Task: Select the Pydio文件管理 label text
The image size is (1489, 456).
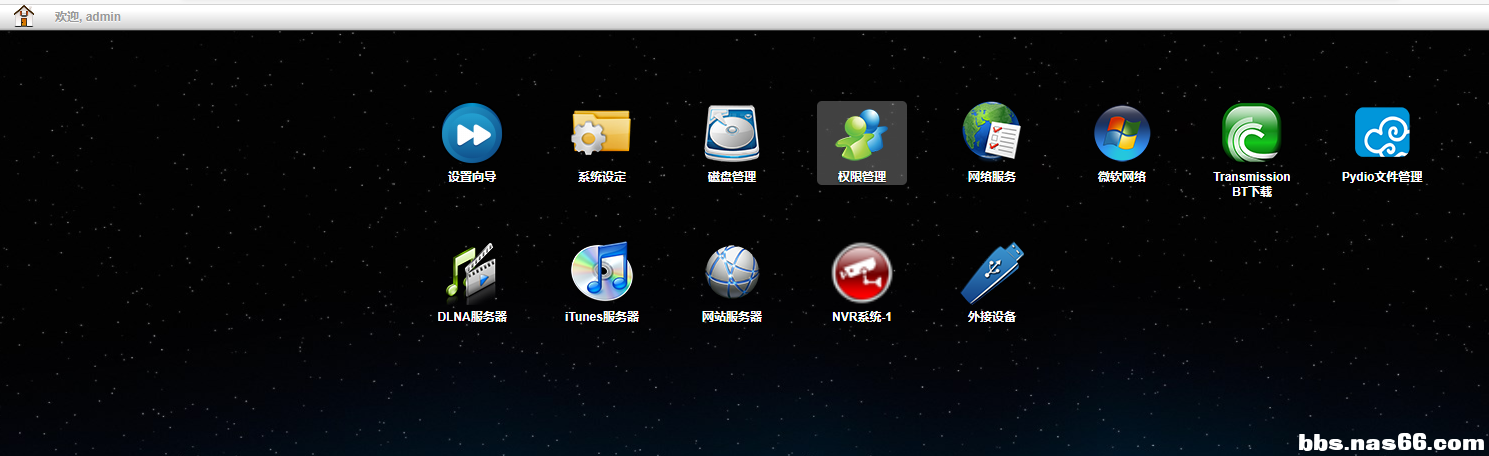Action: 1382,177
